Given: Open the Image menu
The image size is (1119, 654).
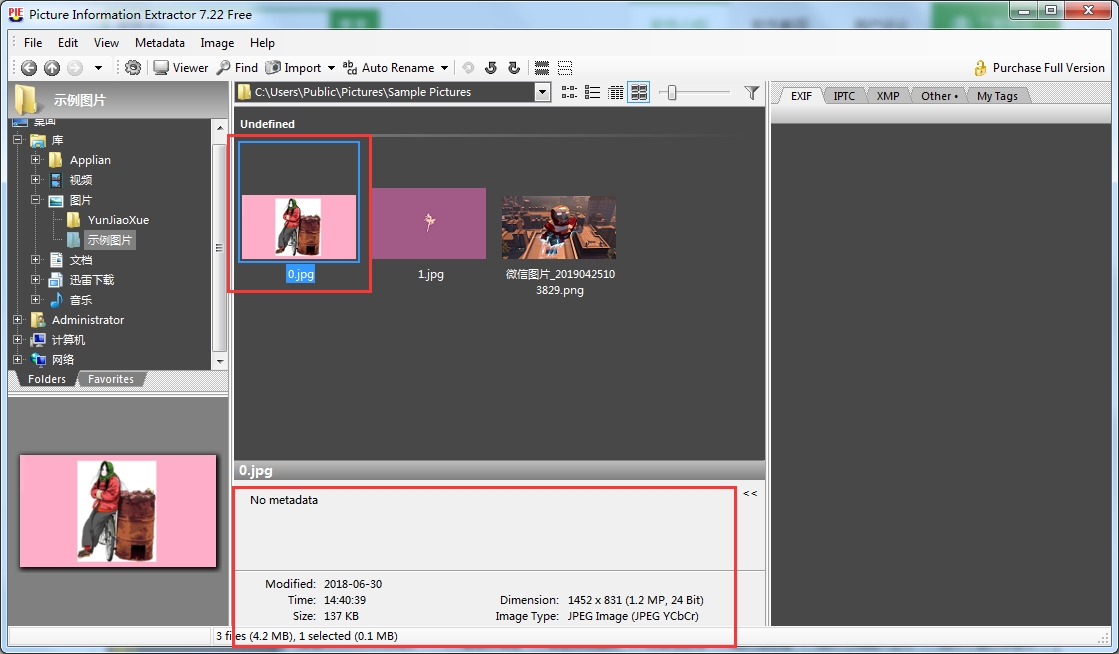Looking at the screenshot, I should [x=217, y=43].
